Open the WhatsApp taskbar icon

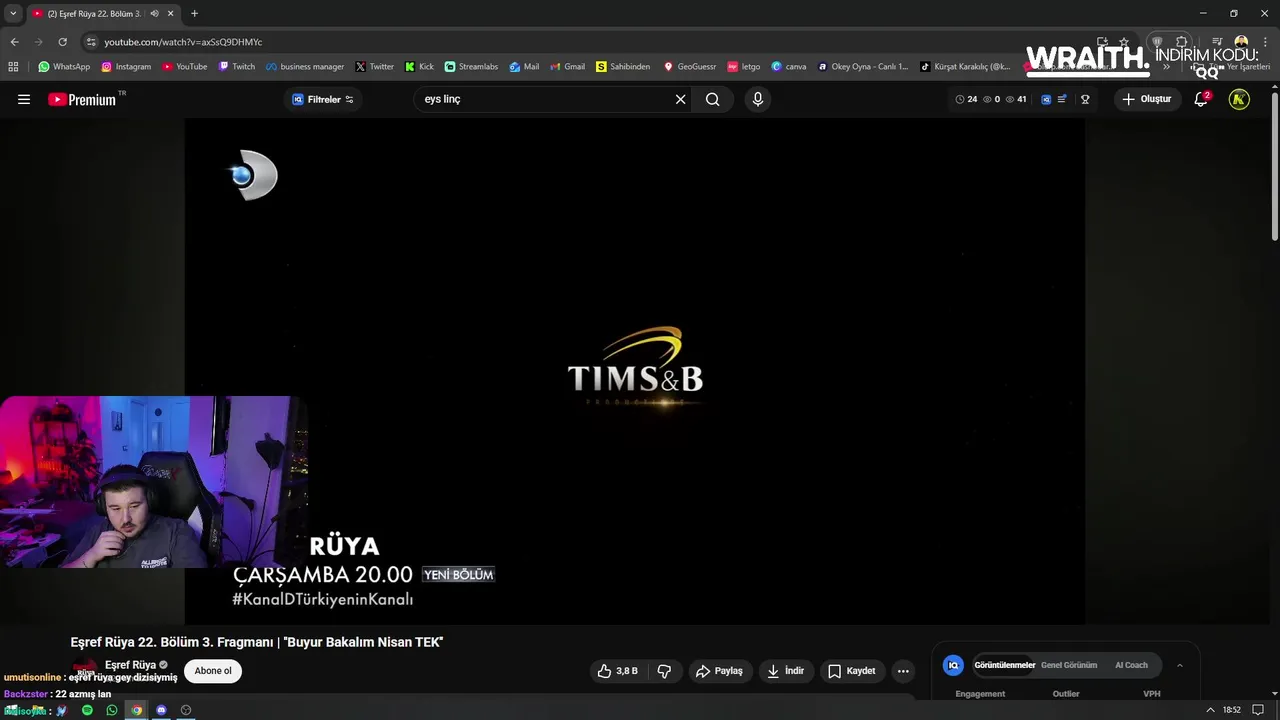click(x=111, y=710)
